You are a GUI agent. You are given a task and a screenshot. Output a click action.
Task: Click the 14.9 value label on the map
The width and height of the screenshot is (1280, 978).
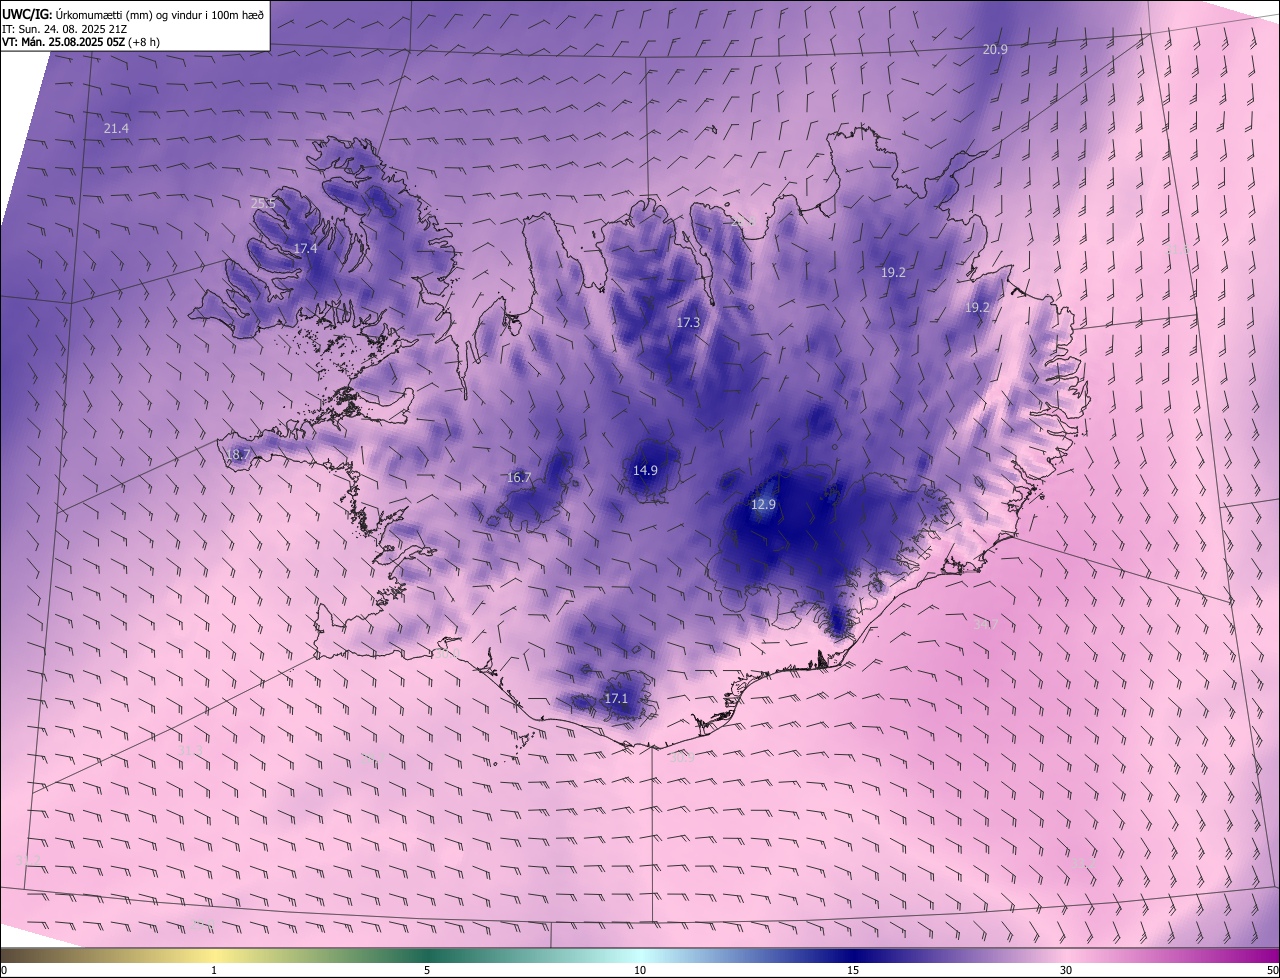click(645, 470)
